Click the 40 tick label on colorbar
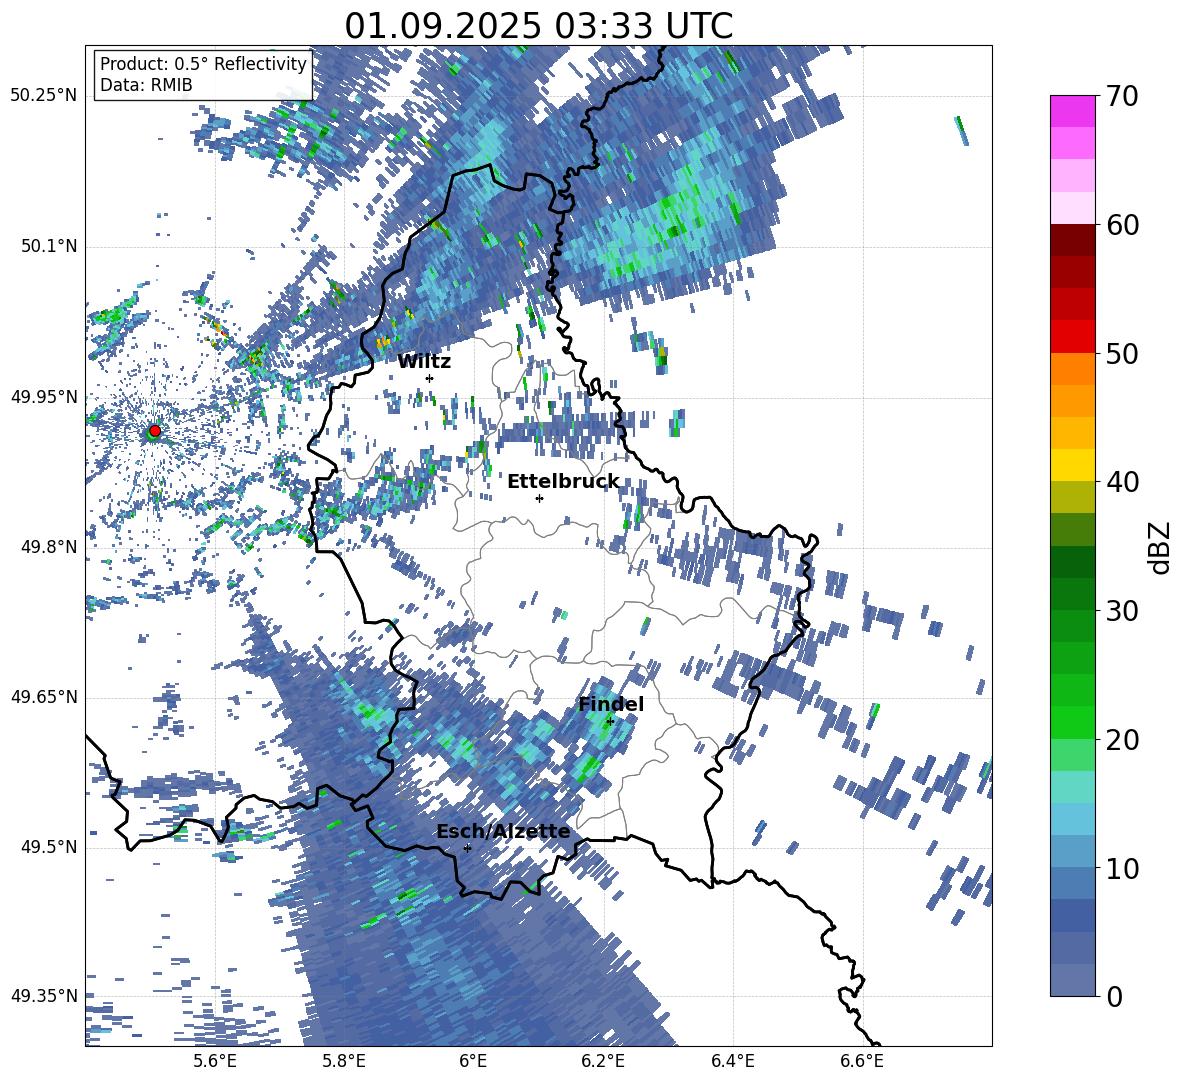Viewport: 1184px width, 1081px height. 1121,482
